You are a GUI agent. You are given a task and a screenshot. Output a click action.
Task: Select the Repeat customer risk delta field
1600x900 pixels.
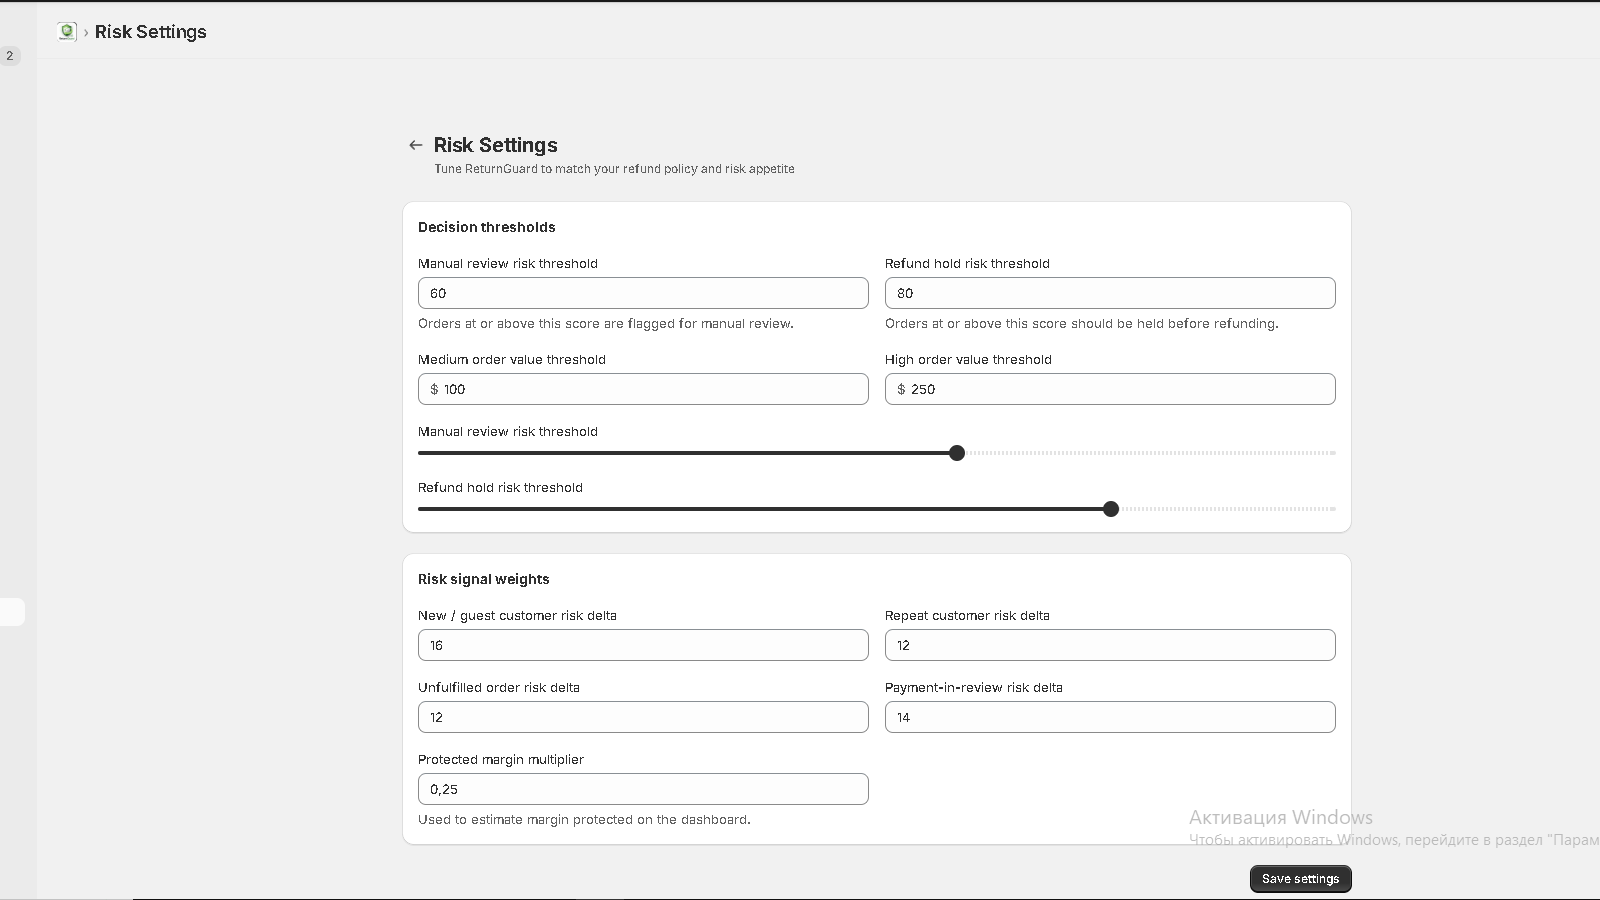point(1110,645)
